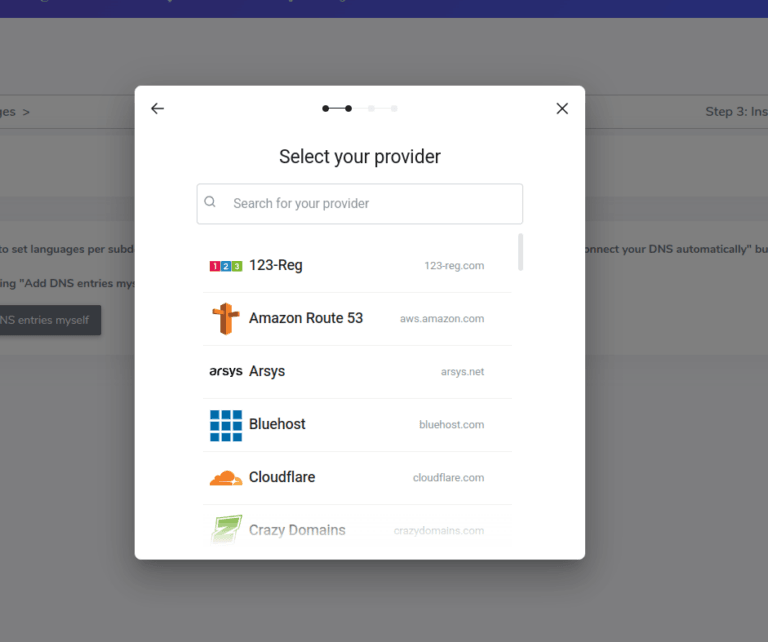Click the provider list scrollbar thumb
768x642 pixels.
coord(520,252)
